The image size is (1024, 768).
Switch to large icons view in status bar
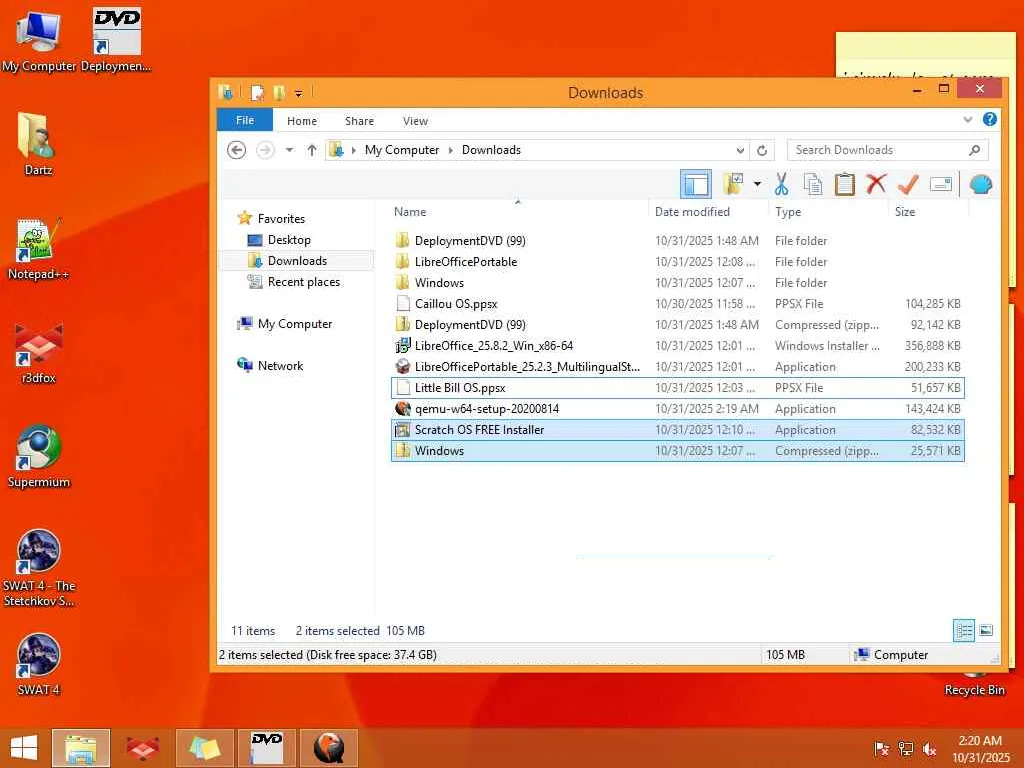(x=986, y=630)
